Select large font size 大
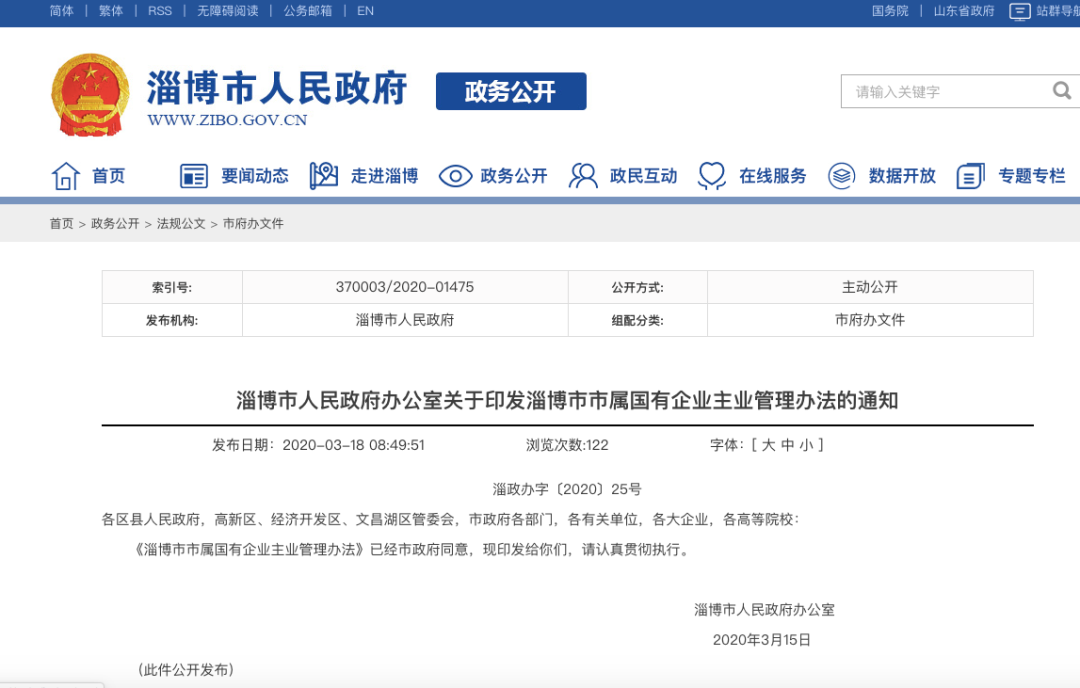Image resolution: width=1080 pixels, height=688 pixels. pos(769,445)
